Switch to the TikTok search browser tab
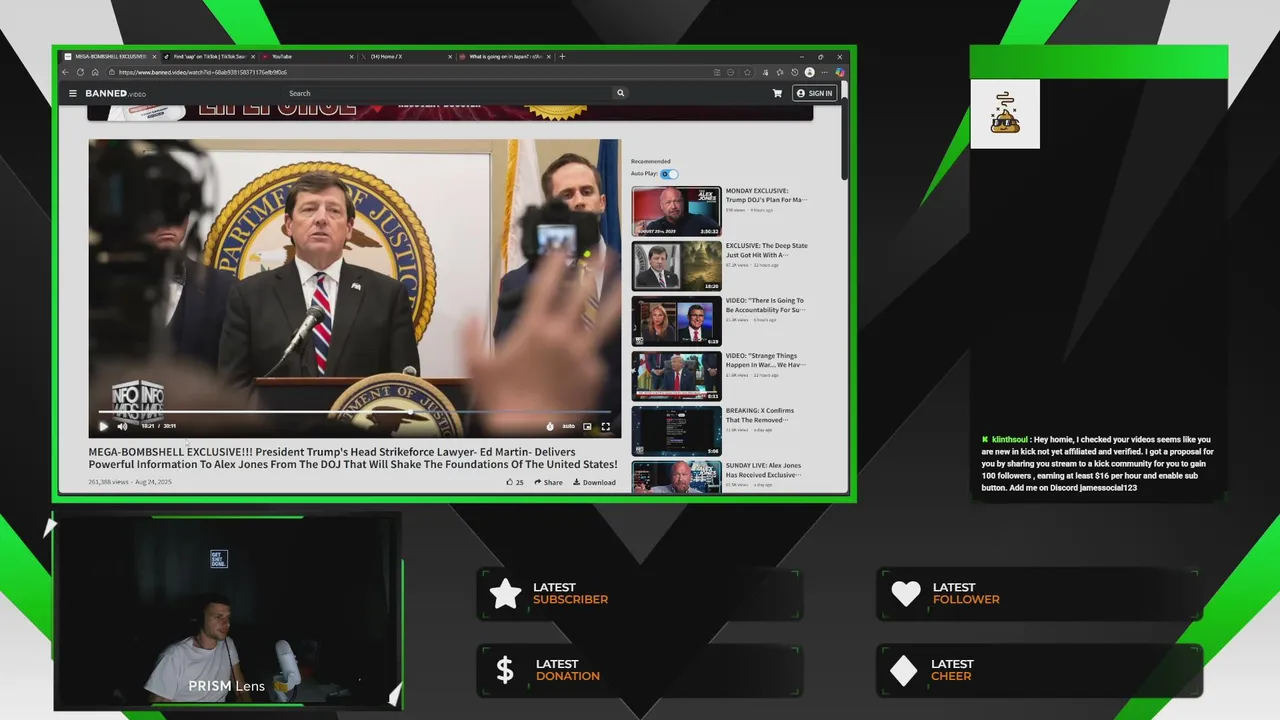 pyautogui.click(x=209, y=56)
